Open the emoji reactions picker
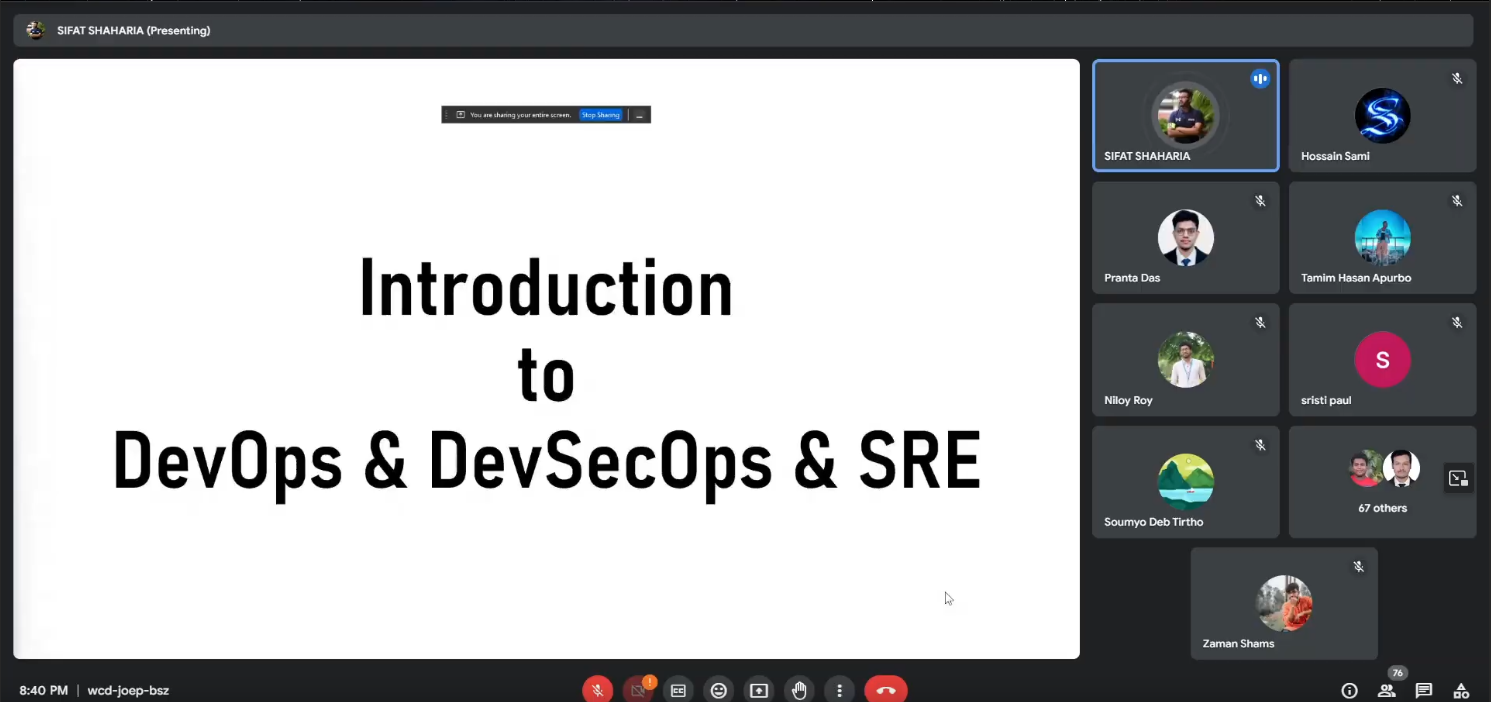 pyautogui.click(x=718, y=690)
